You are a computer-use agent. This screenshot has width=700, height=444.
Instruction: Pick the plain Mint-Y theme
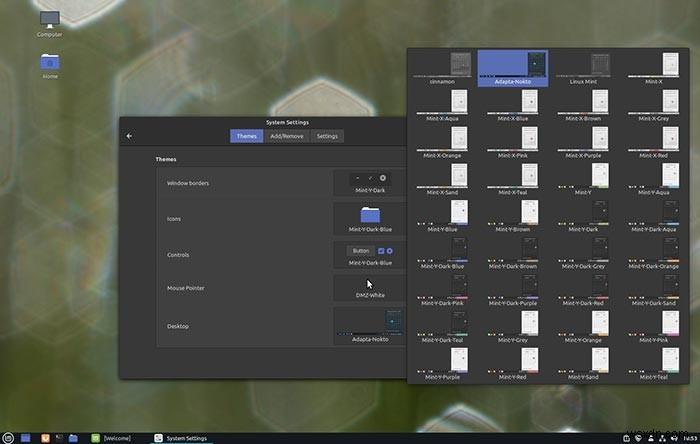click(x=583, y=179)
